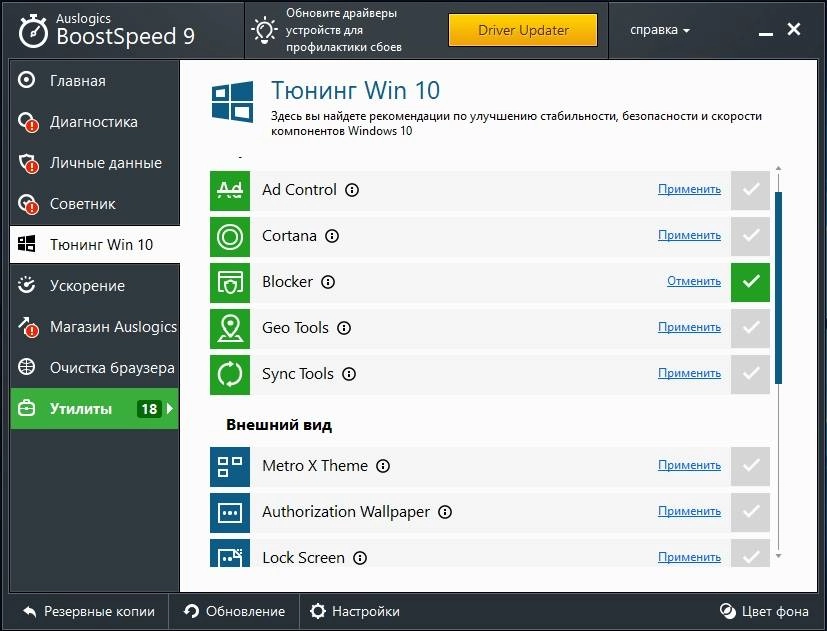Click Применить for Metro X Theme
This screenshot has width=827, height=631.
[689, 465]
